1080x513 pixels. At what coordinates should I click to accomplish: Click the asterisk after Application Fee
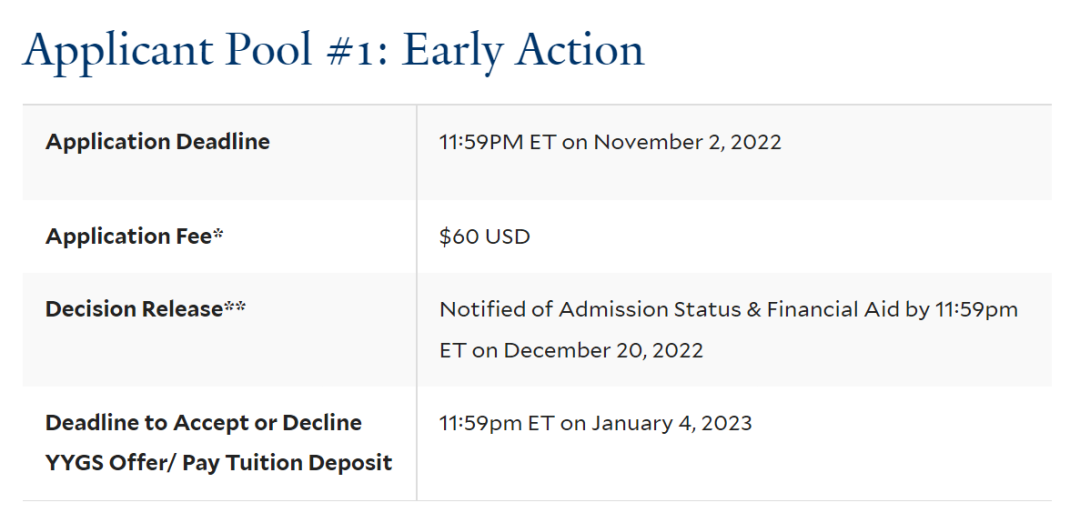(x=218, y=235)
